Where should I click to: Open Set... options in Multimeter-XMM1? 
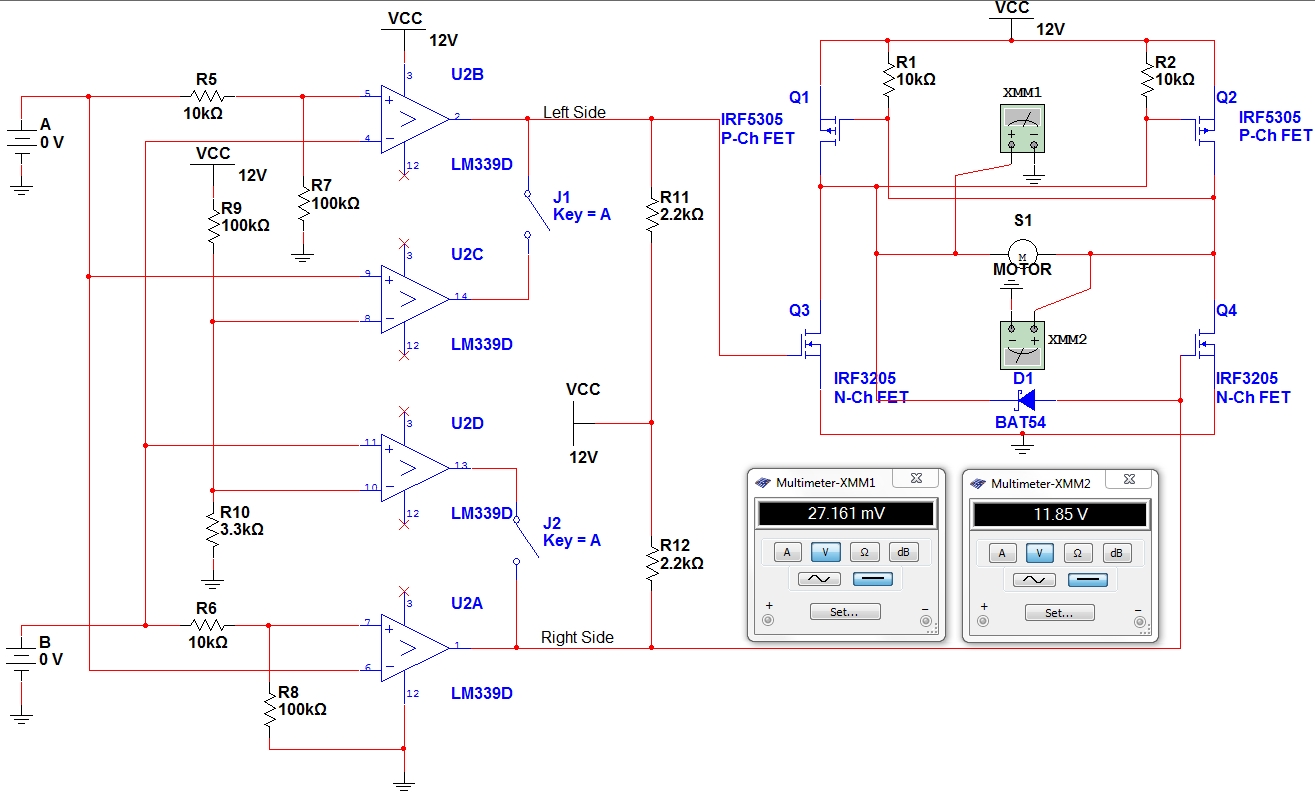(x=845, y=612)
